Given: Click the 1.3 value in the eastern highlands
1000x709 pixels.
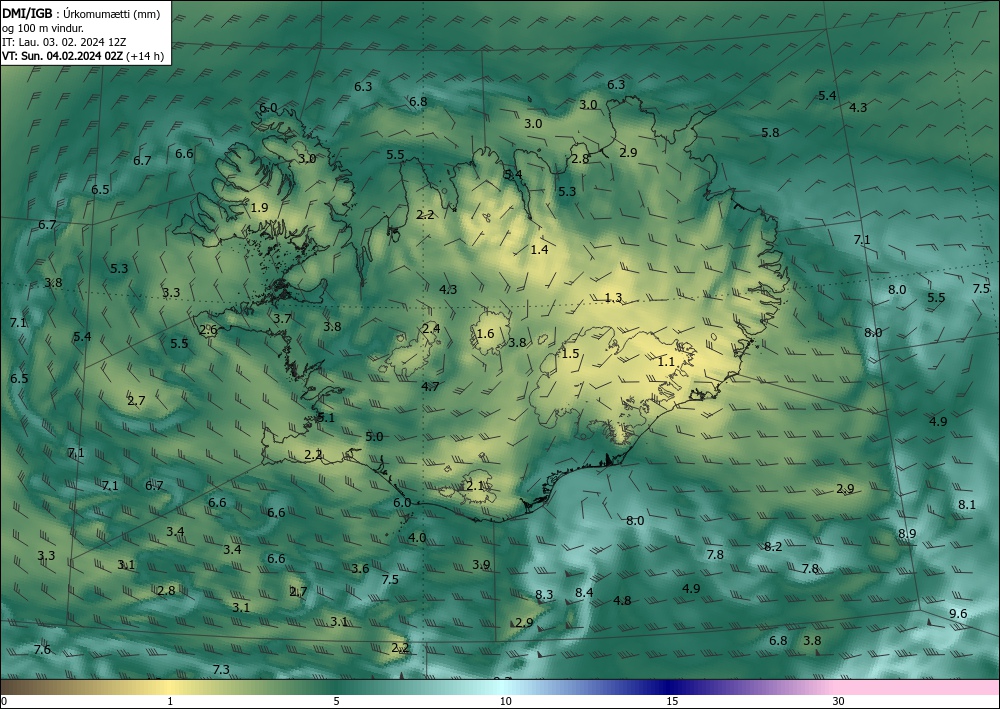Looking at the screenshot, I should click(x=614, y=298).
